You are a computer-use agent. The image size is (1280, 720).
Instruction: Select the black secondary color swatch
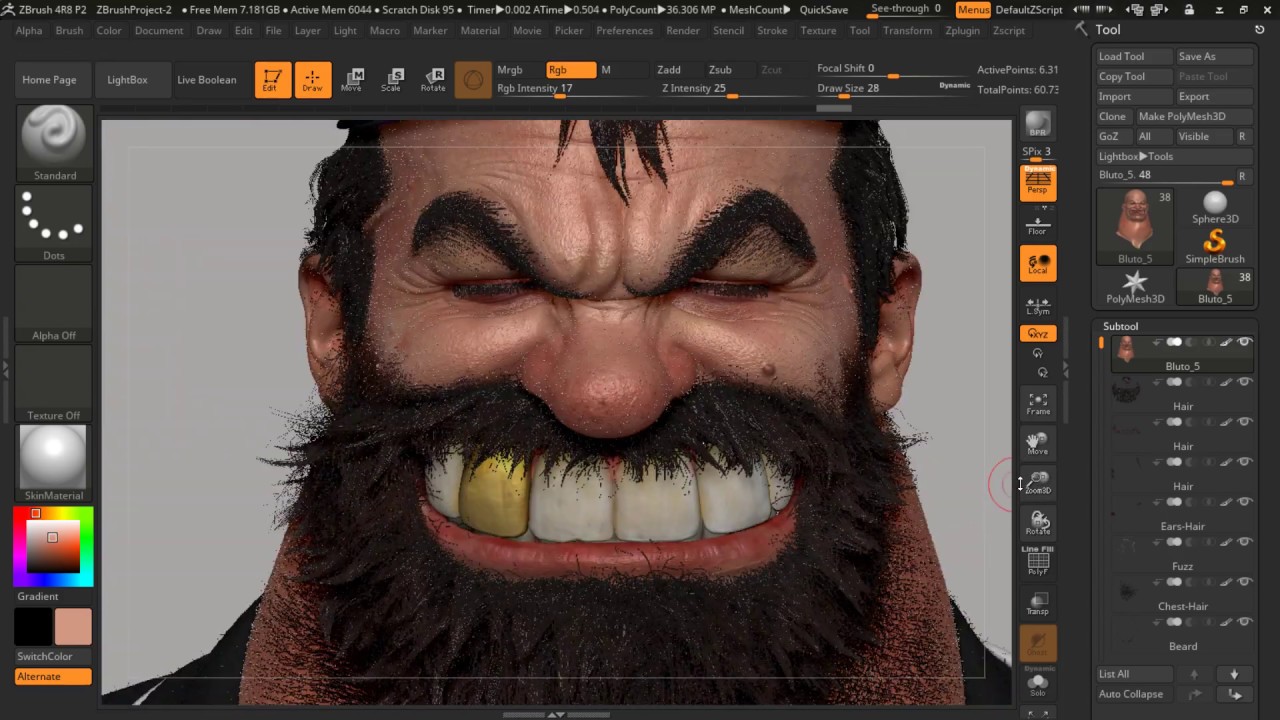(x=32, y=627)
